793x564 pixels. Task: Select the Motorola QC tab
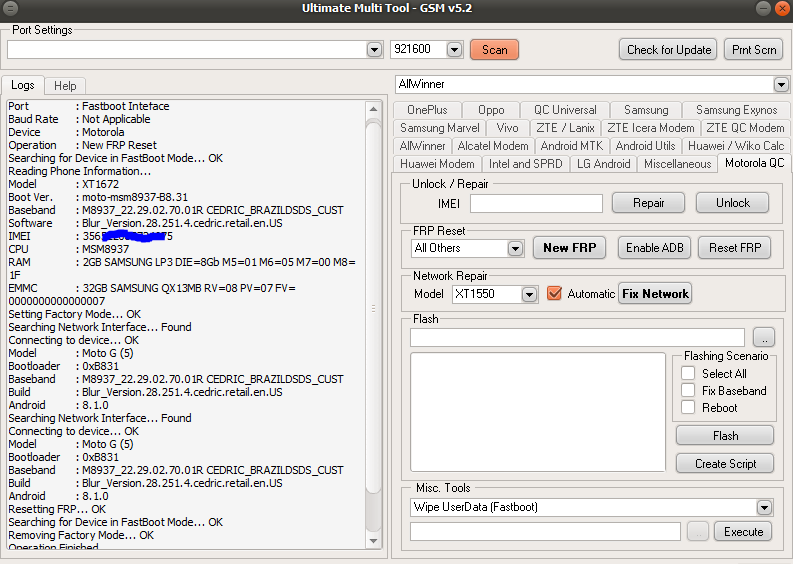tap(754, 163)
